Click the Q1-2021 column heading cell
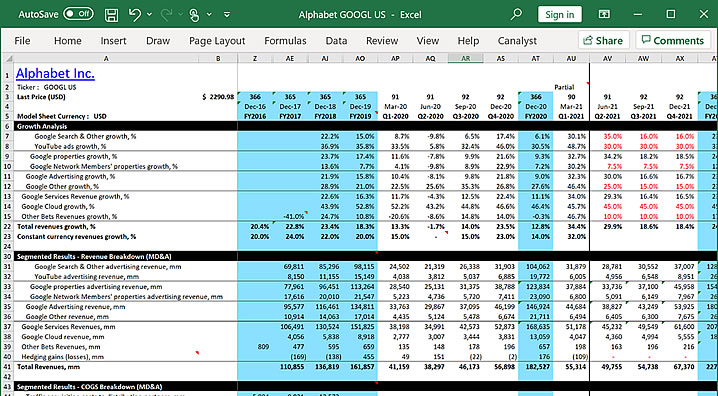 [x=571, y=116]
